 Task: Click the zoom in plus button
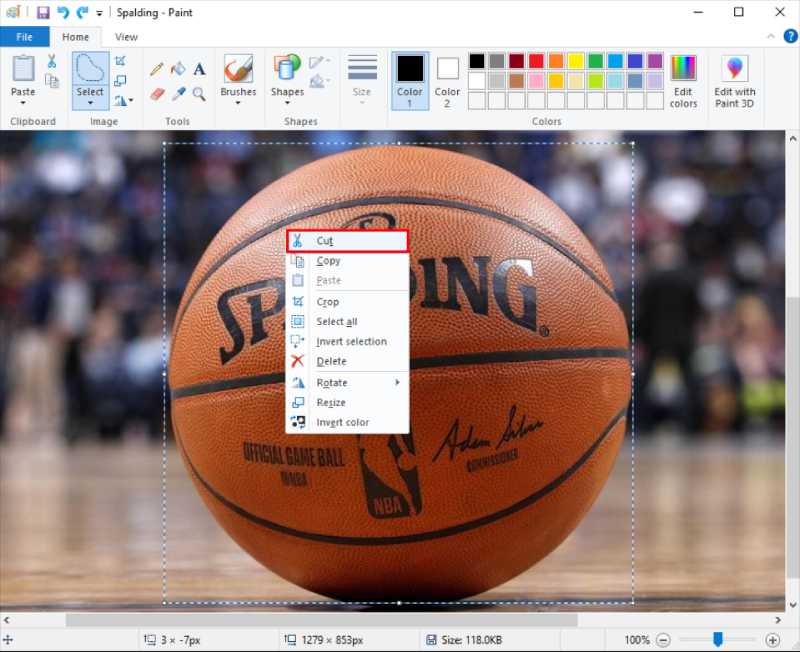coord(773,640)
